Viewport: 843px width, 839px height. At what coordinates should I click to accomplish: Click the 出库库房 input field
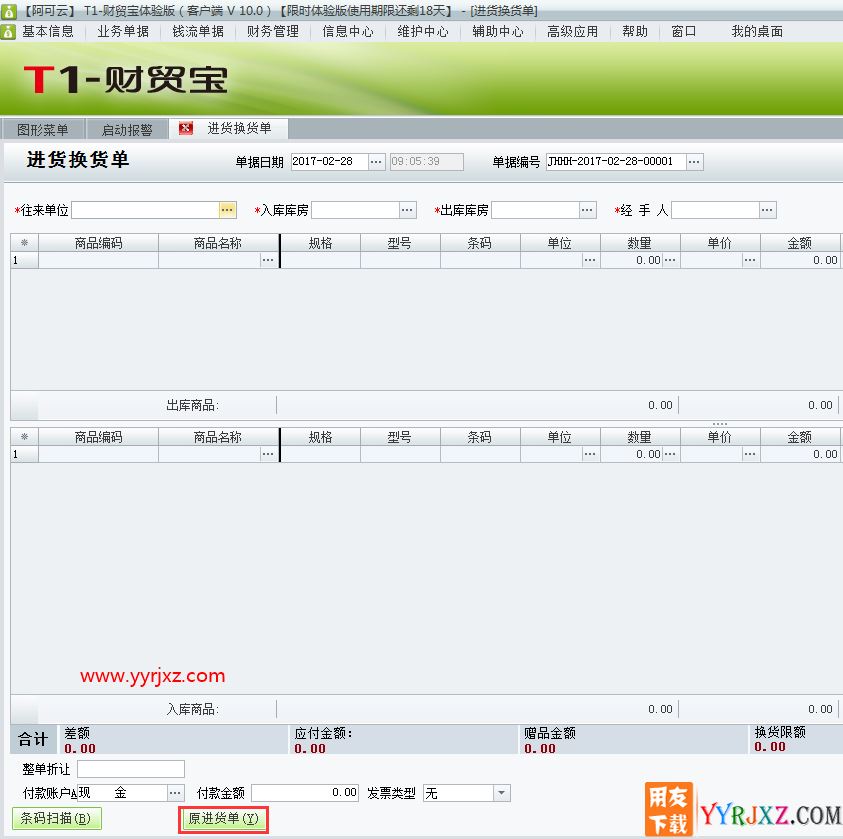[x=535, y=210]
